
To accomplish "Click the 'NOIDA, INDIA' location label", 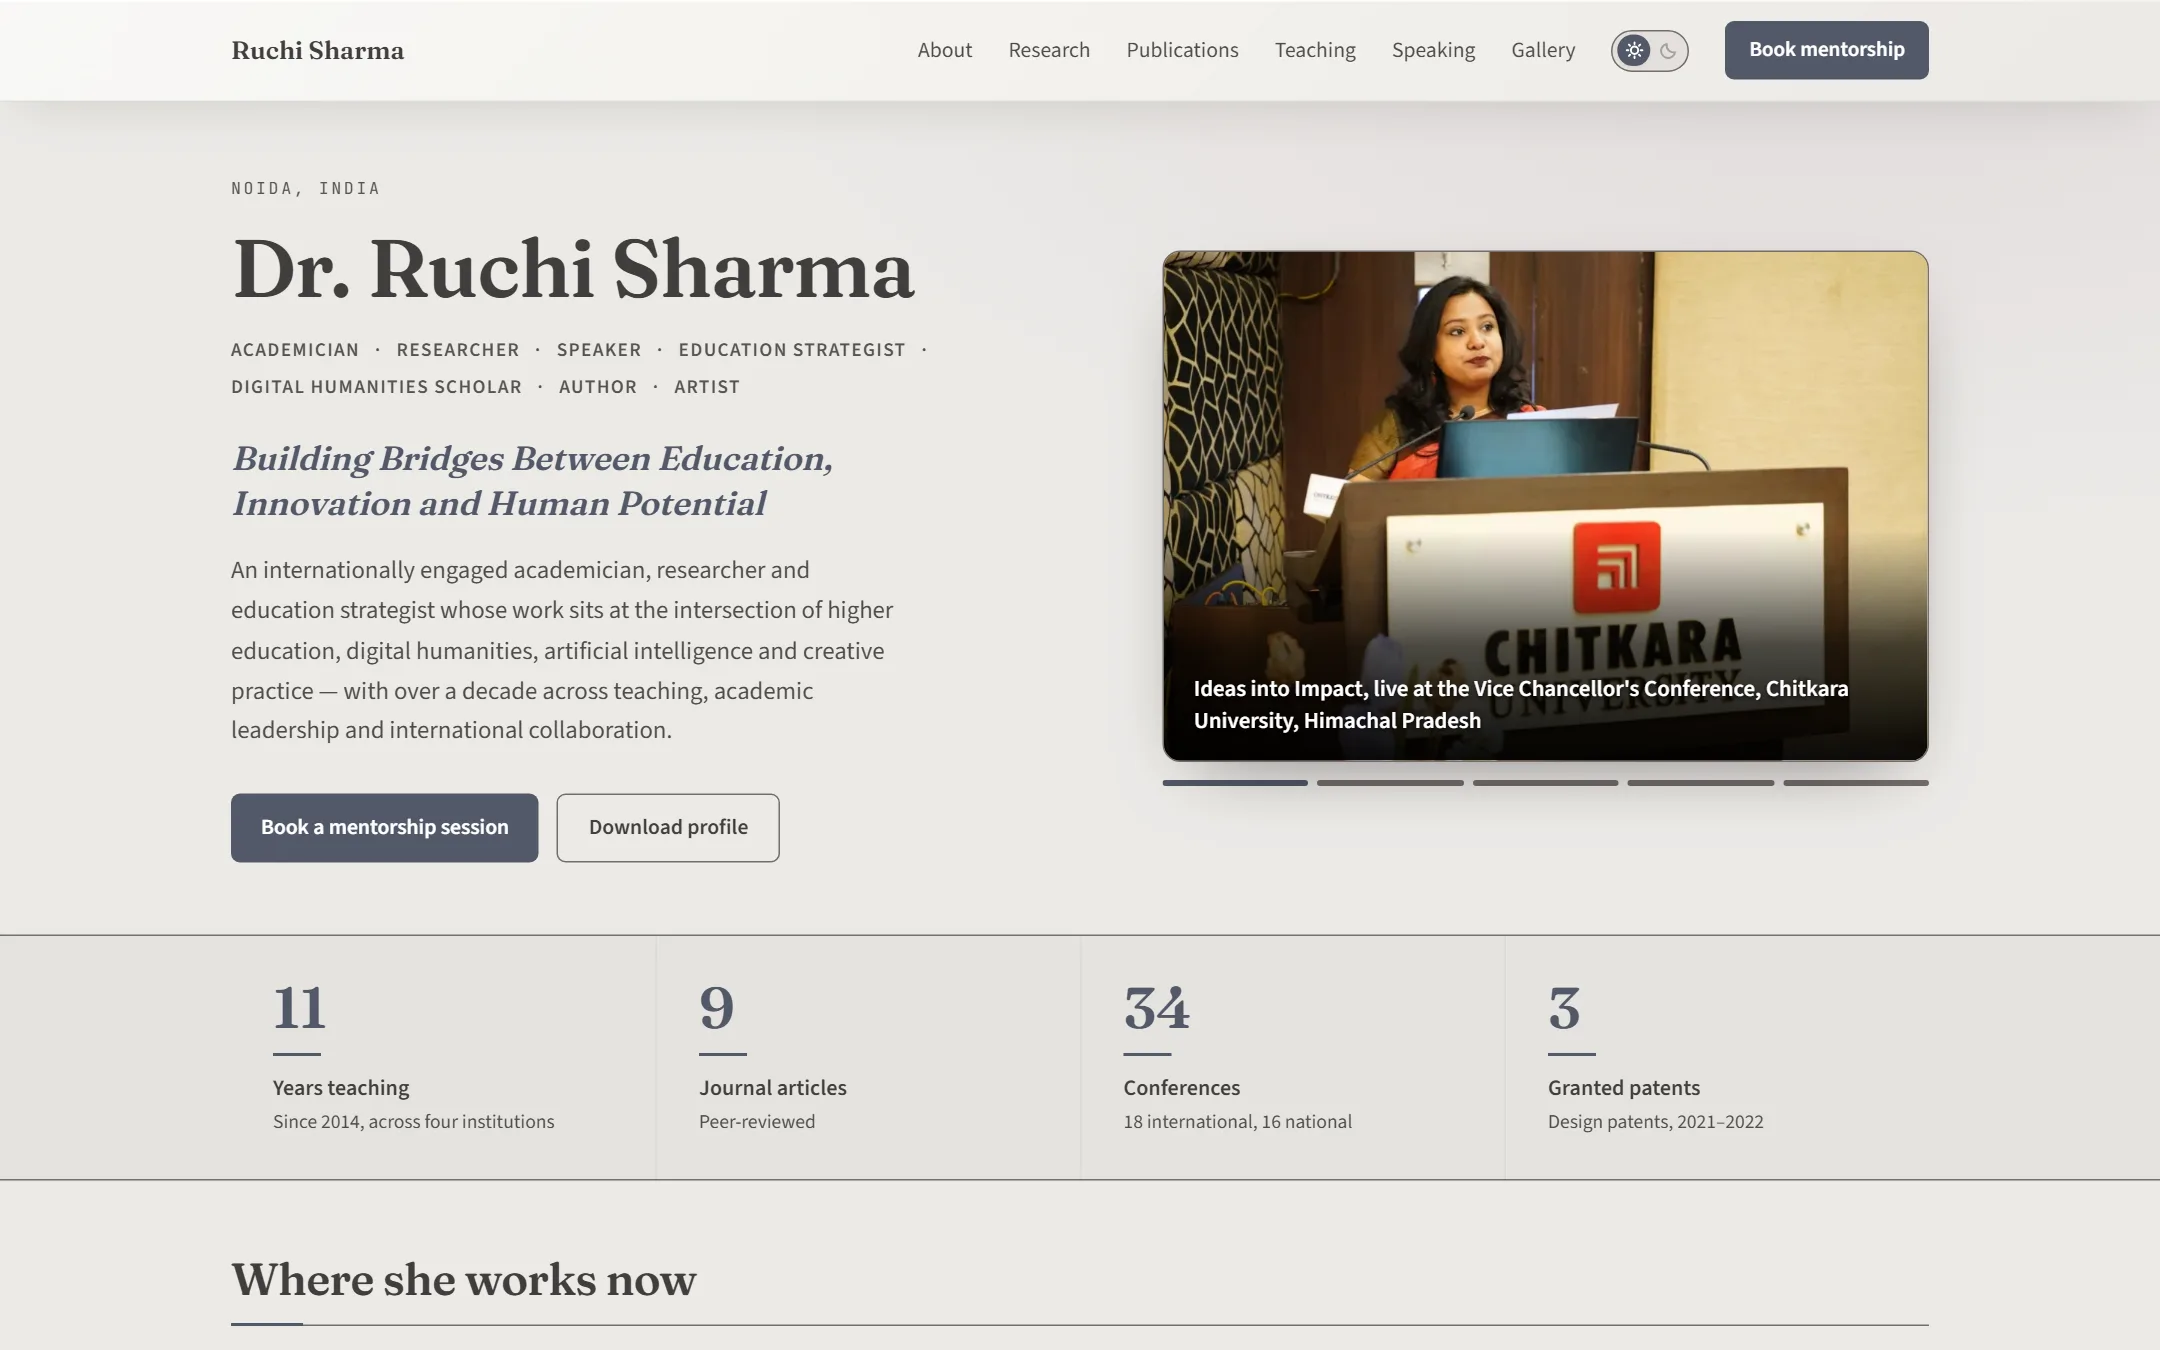I will 305,188.
